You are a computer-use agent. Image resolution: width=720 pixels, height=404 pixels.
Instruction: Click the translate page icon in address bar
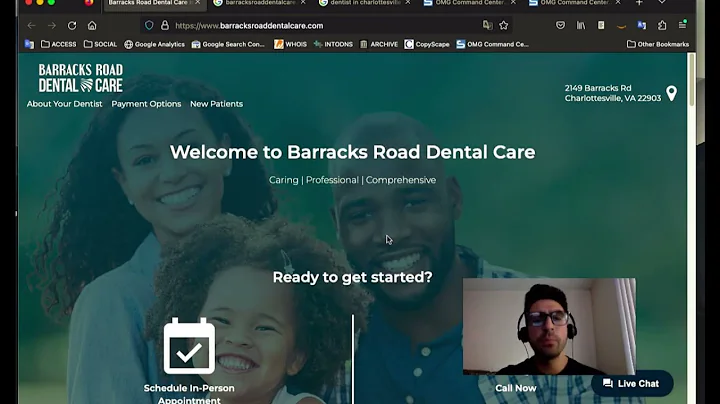point(487,26)
